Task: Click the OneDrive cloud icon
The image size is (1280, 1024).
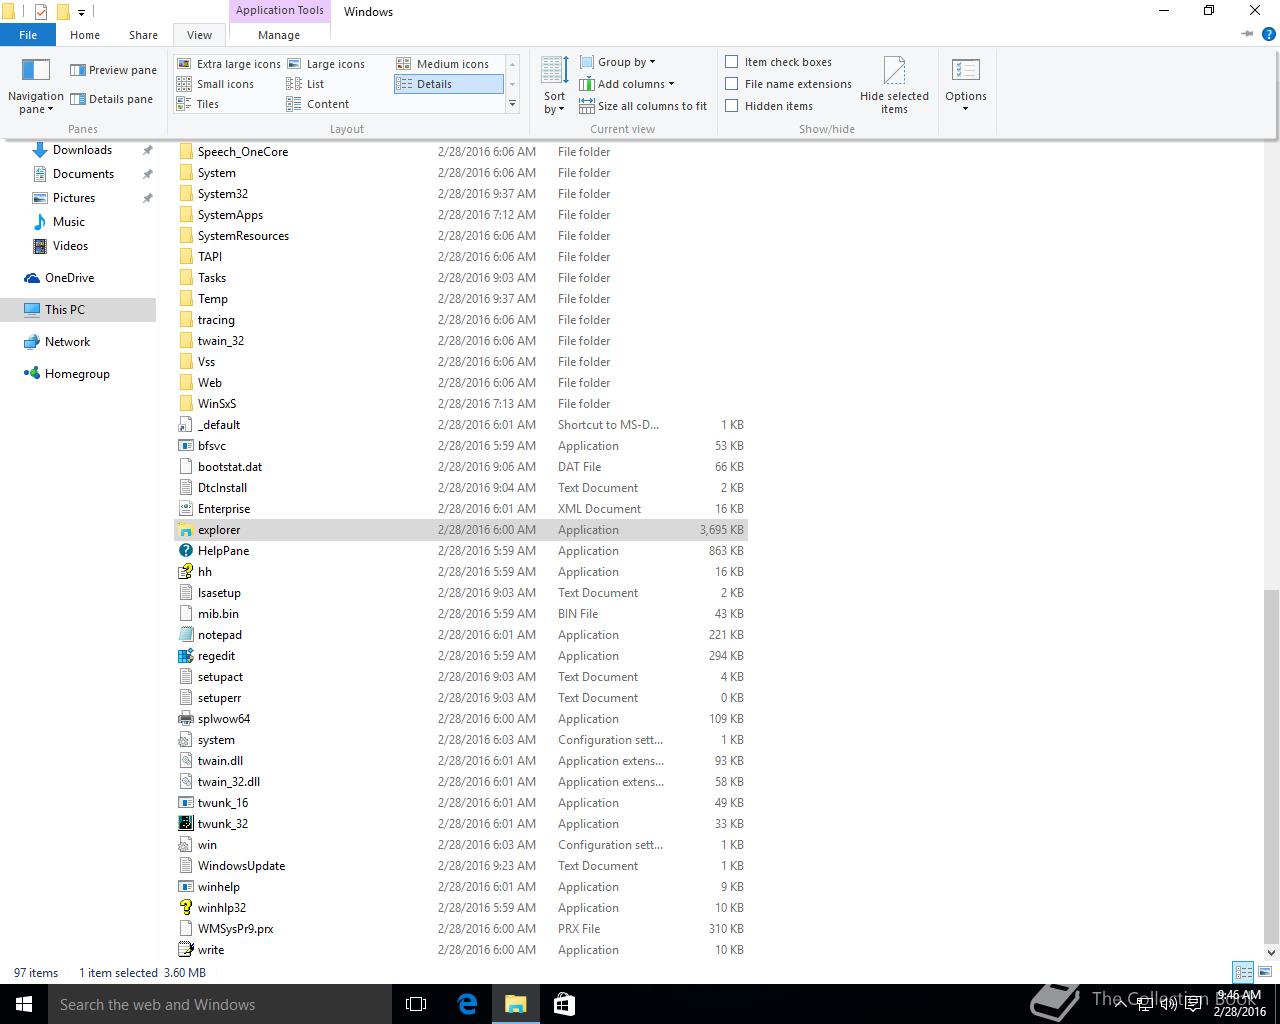Action: (32, 278)
